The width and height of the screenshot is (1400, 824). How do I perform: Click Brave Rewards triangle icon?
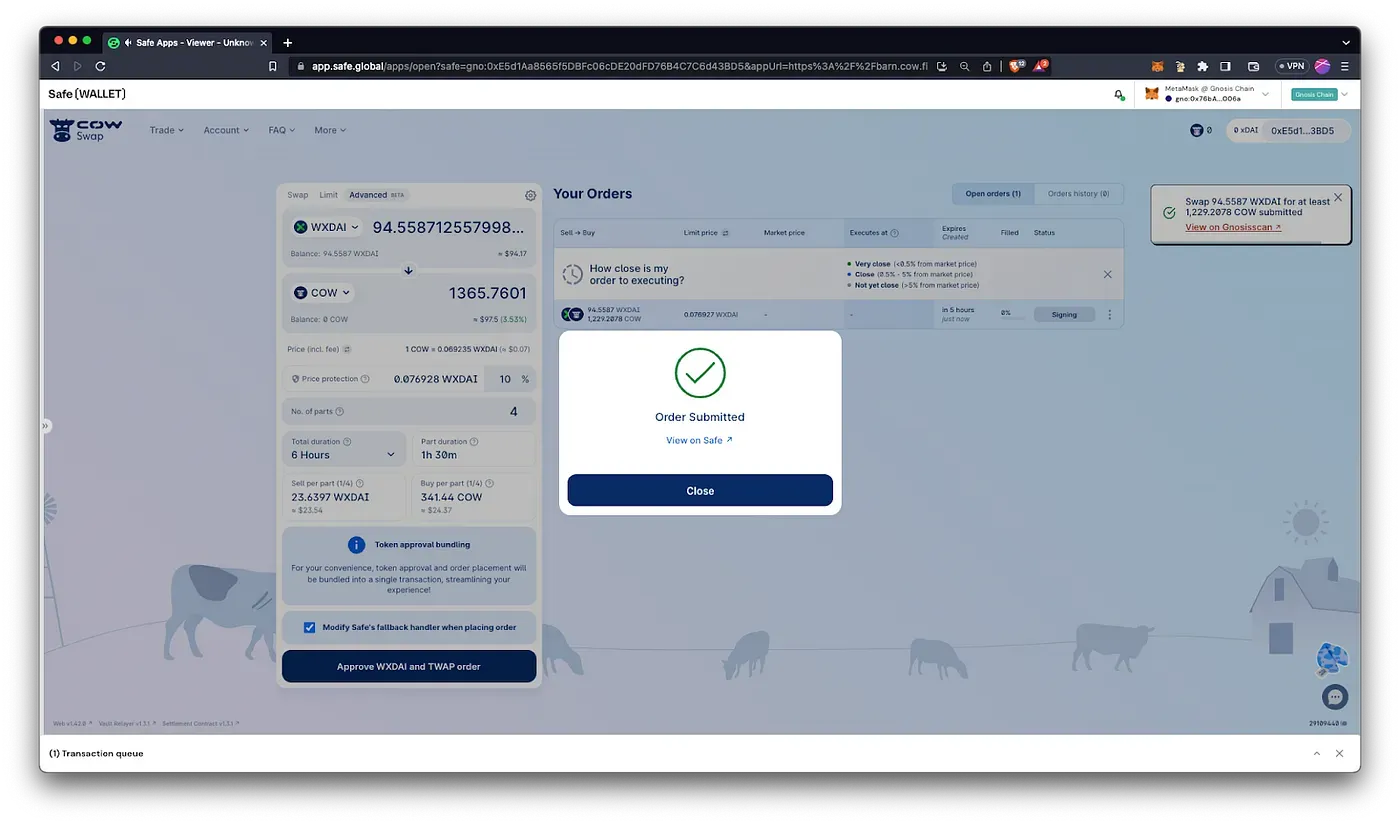coord(1041,66)
